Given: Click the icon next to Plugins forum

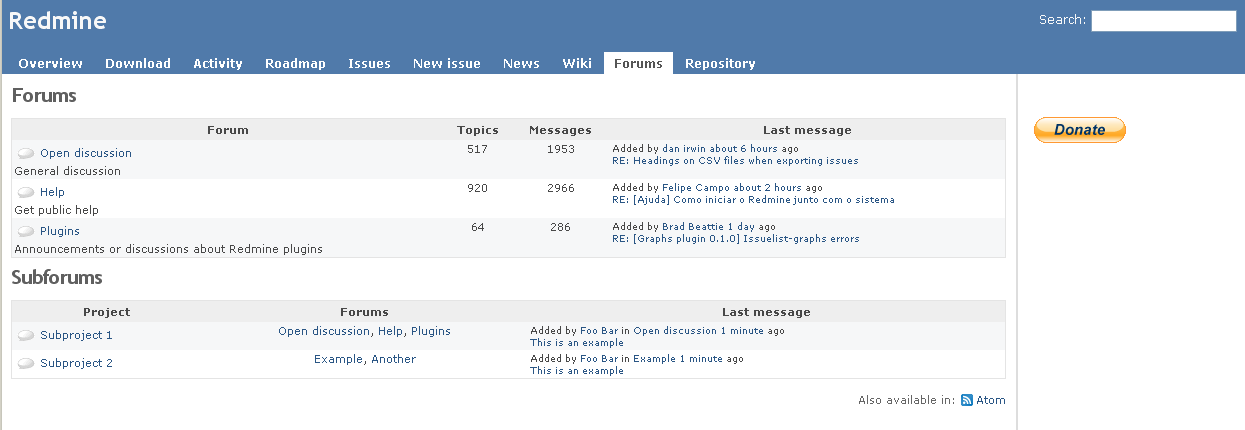Looking at the screenshot, I should [26, 232].
